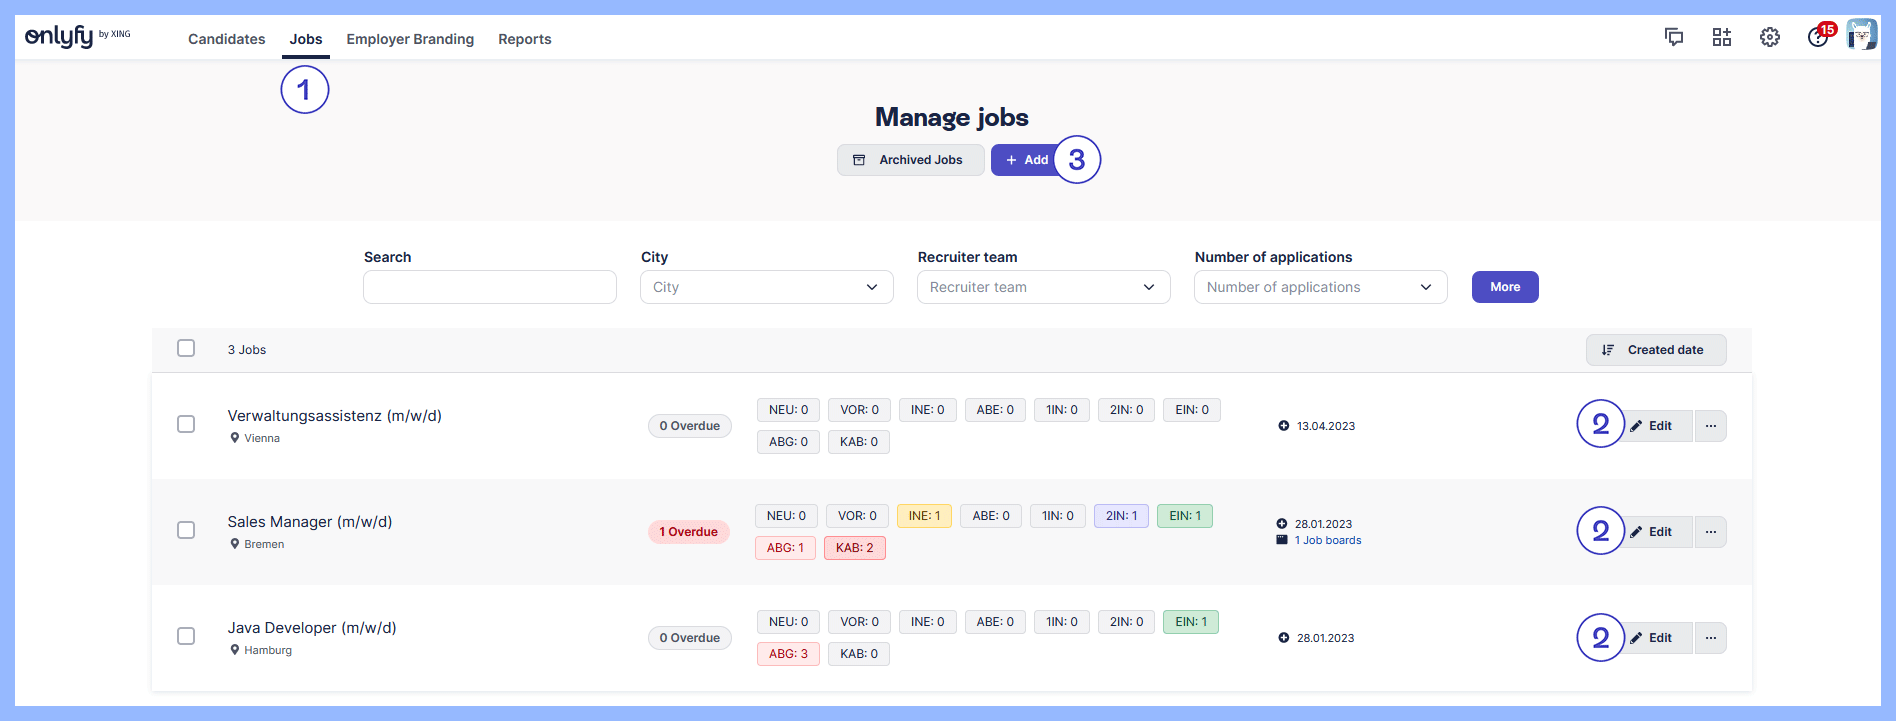
Task: Expand the City filter dropdown
Action: [766, 287]
